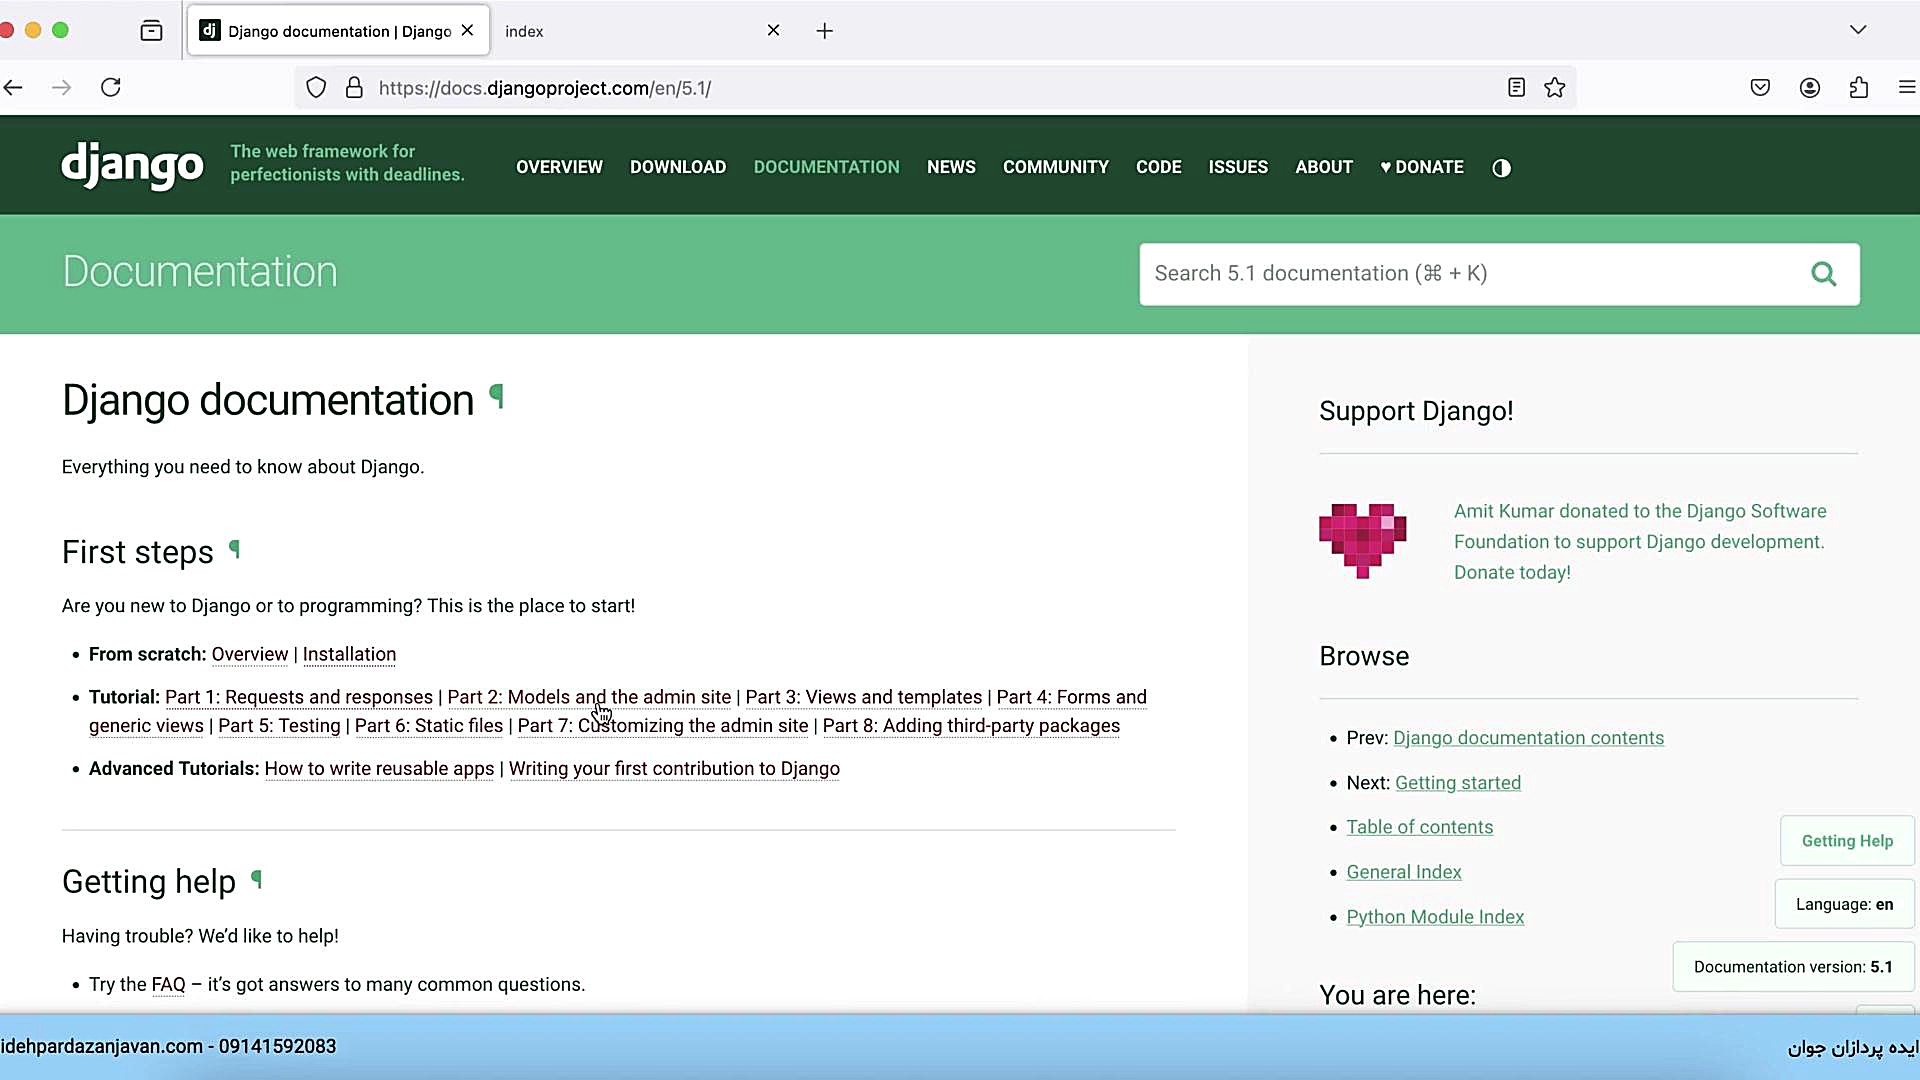Click the paragraph anchor beside First steps
Image resolution: width=1920 pixels, height=1080 pixels.
click(x=234, y=549)
